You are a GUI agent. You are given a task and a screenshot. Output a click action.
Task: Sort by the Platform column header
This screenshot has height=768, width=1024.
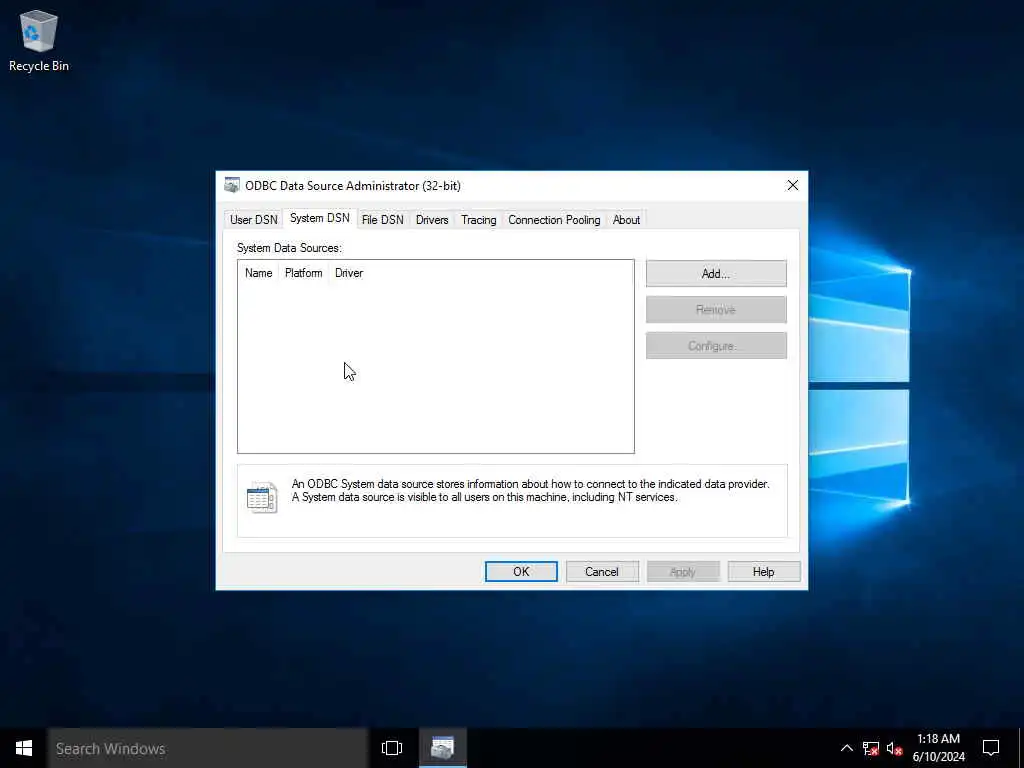click(304, 273)
